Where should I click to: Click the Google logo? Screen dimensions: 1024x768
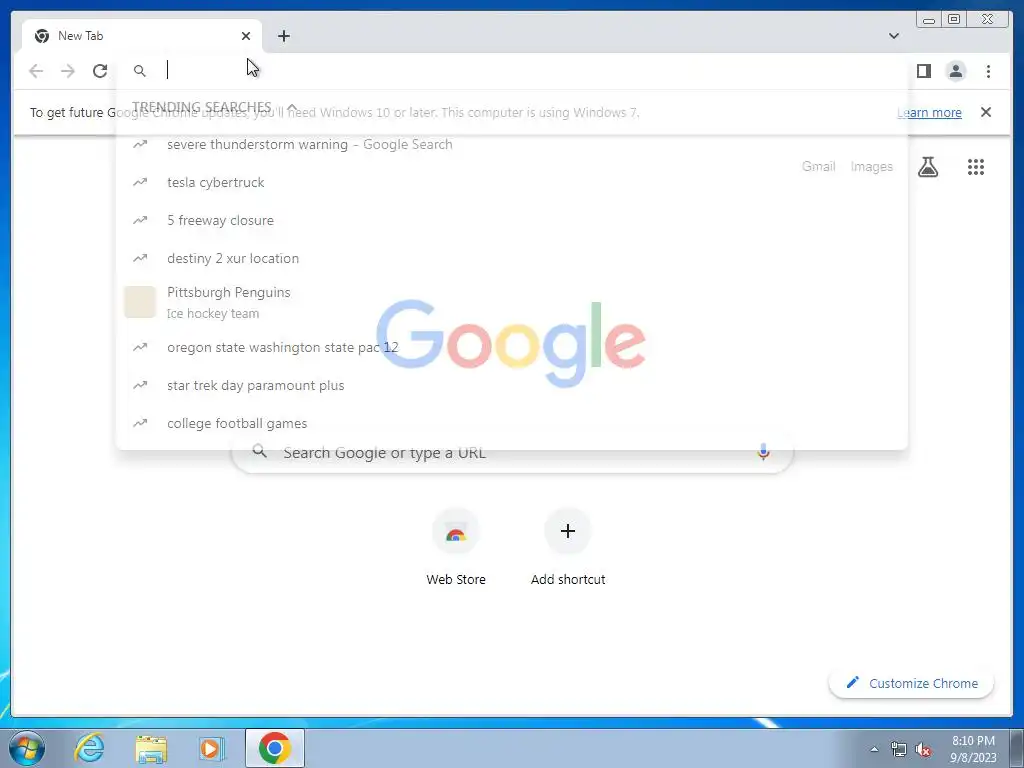tap(511, 343)
